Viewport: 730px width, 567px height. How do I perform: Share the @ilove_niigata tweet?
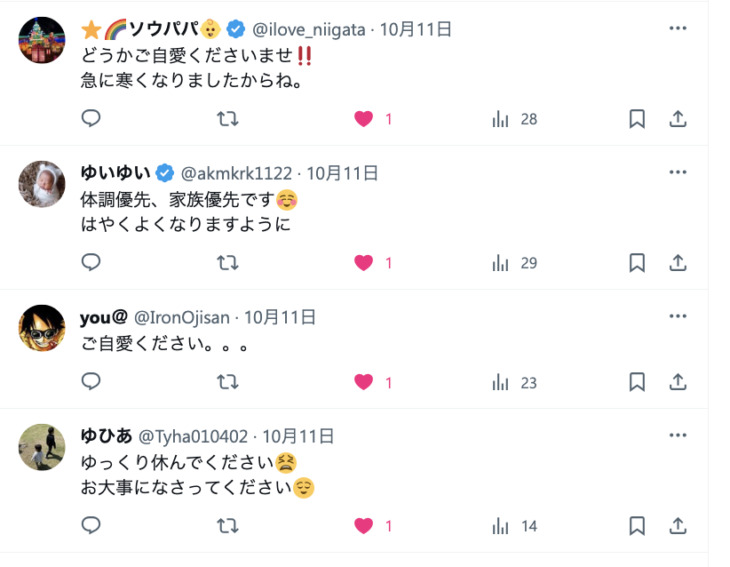678,119
